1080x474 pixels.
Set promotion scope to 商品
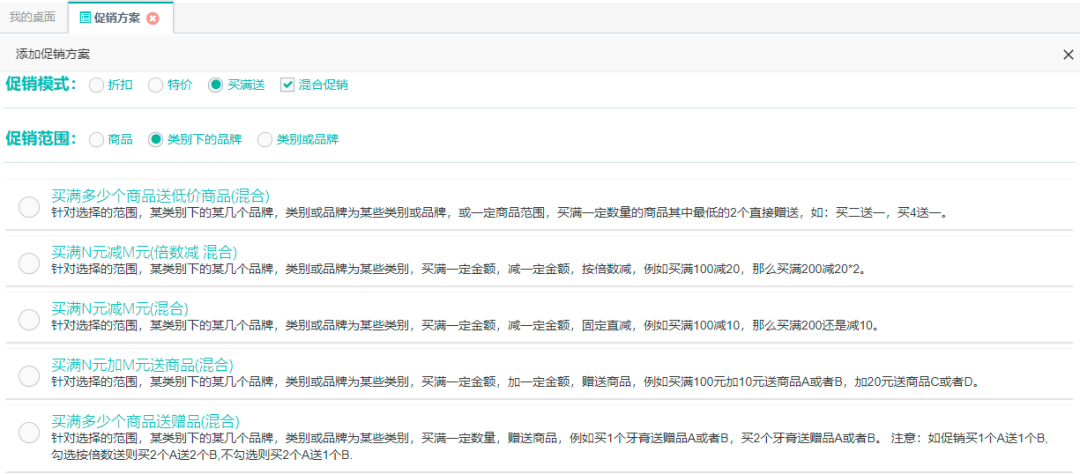coord(96,140)
